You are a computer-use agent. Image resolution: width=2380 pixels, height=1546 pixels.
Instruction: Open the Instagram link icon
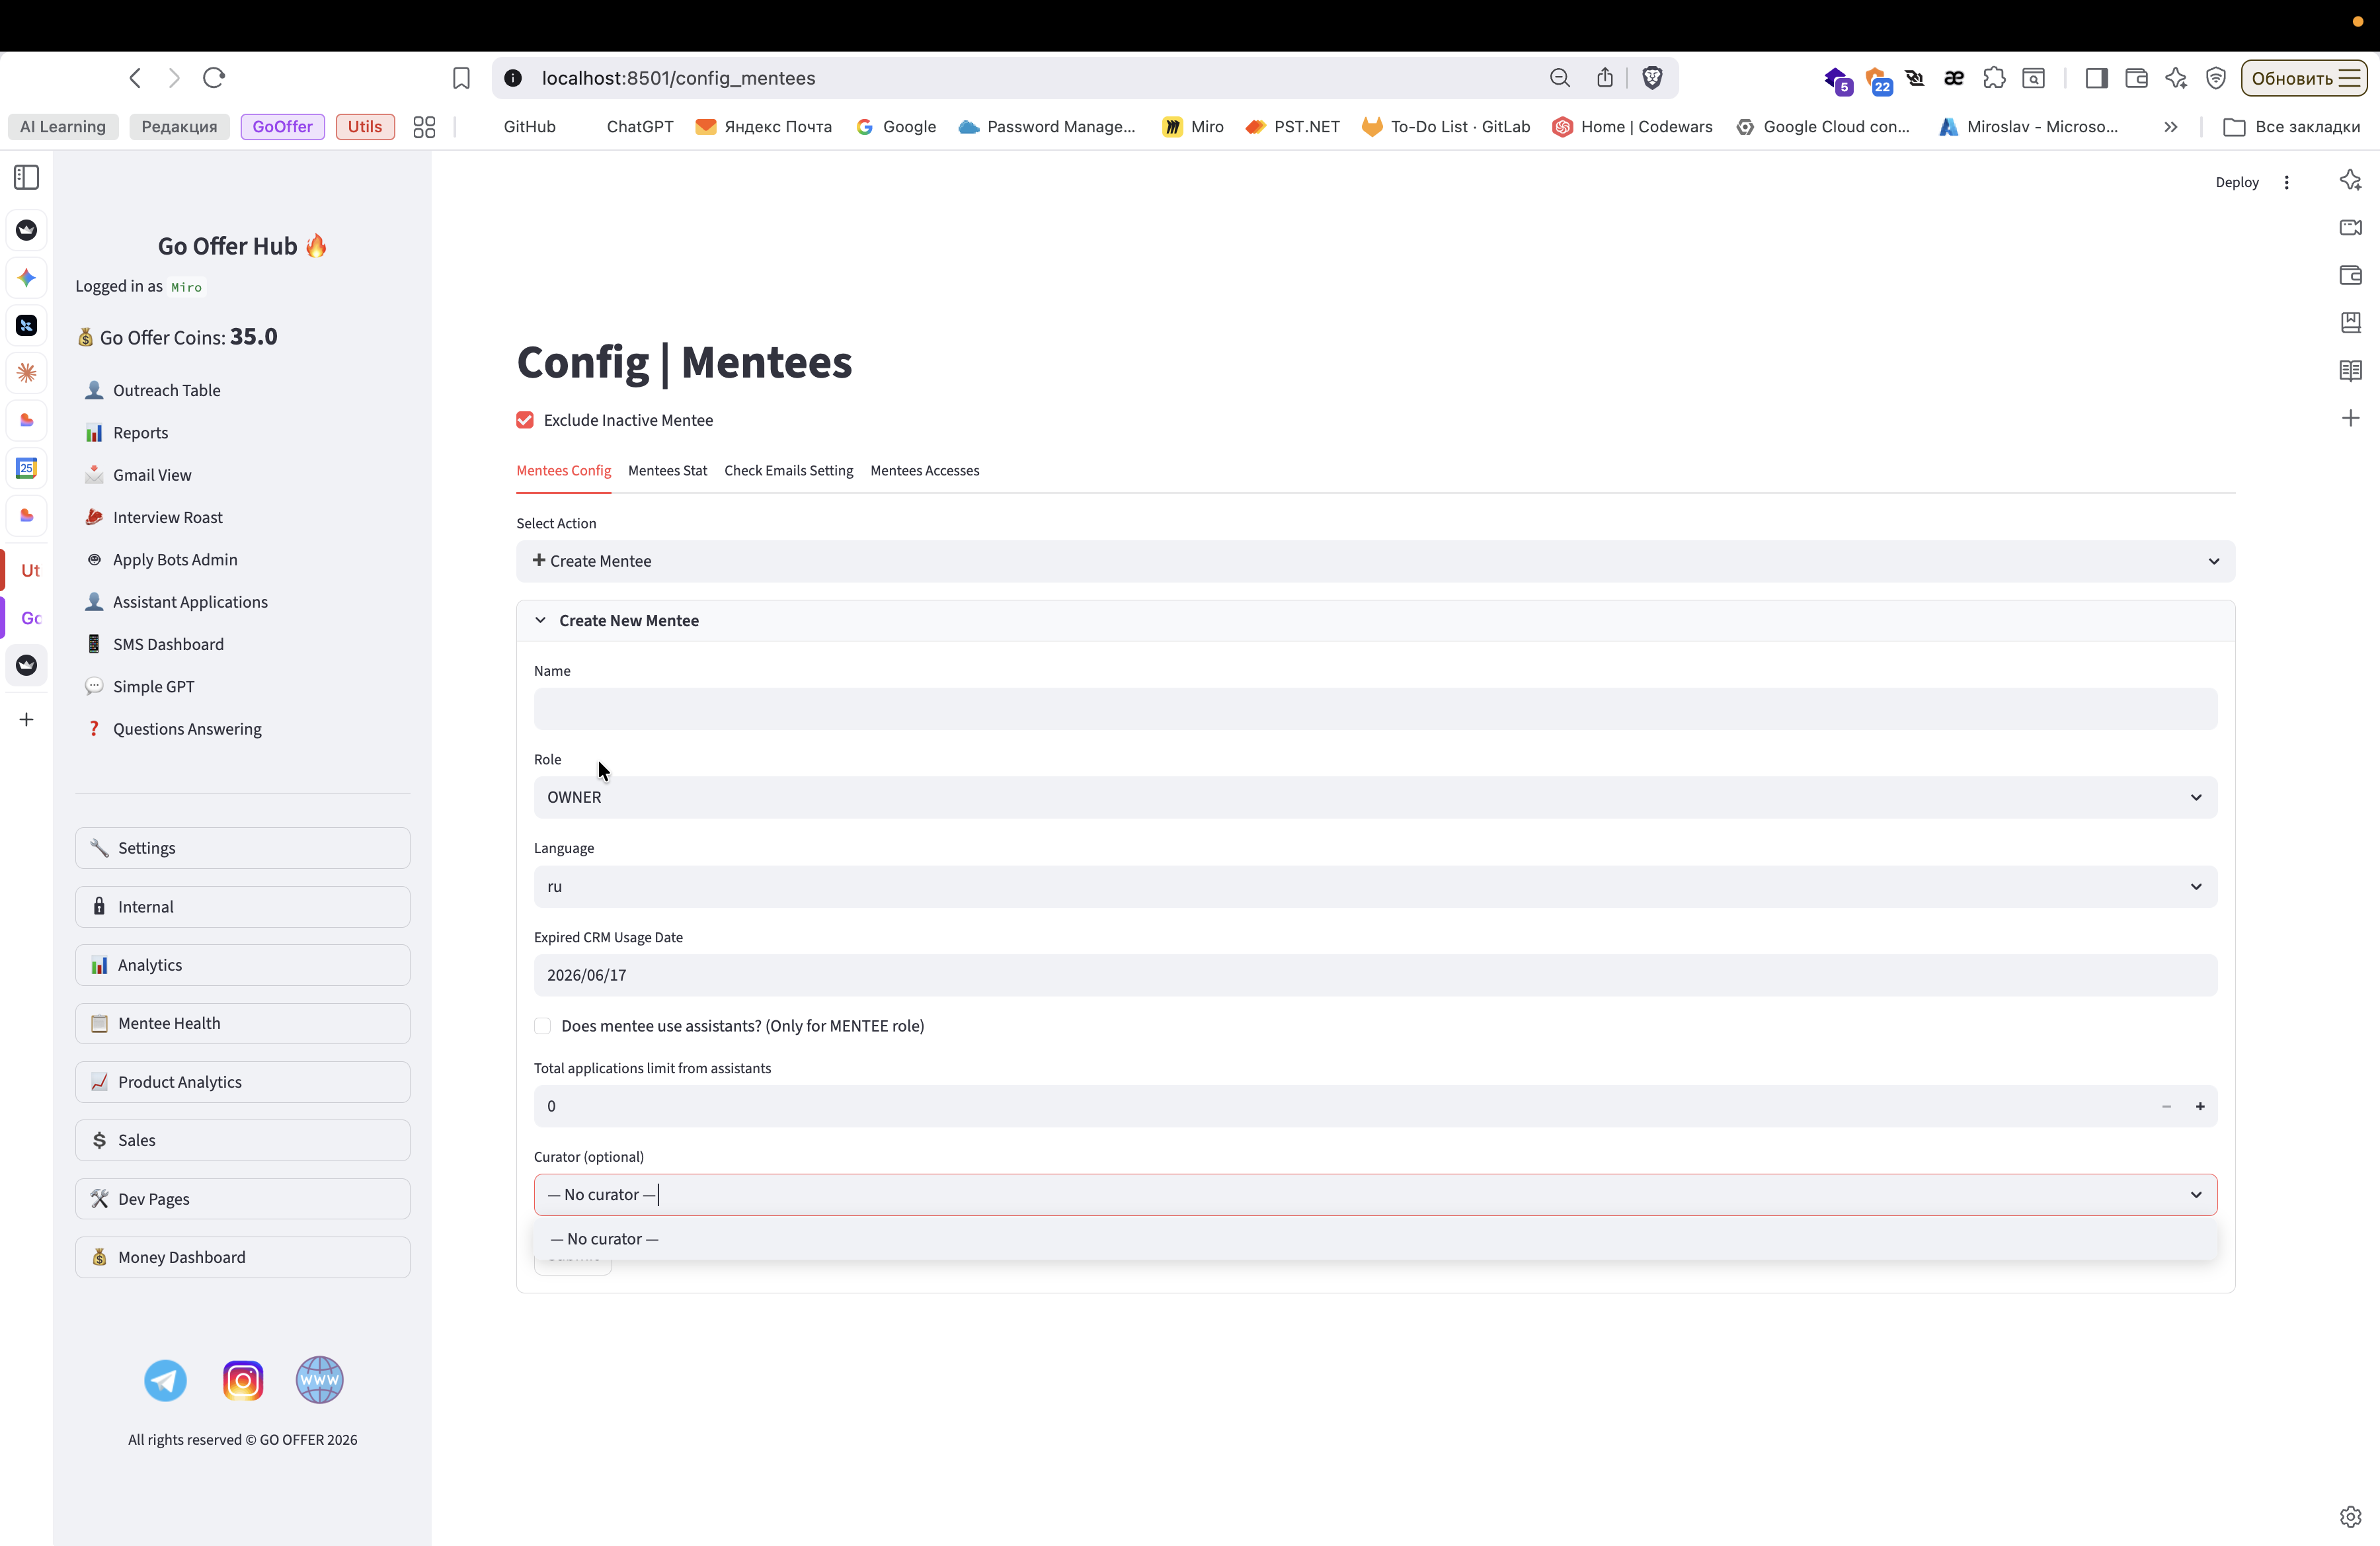coord(243,1380)
